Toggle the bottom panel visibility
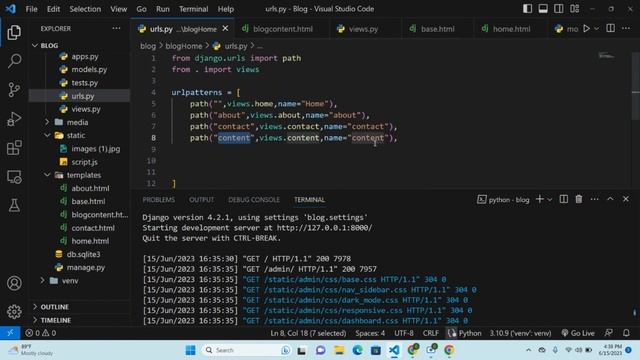The width and height of the screenshot is (640, 360). (x=543, y=9)
